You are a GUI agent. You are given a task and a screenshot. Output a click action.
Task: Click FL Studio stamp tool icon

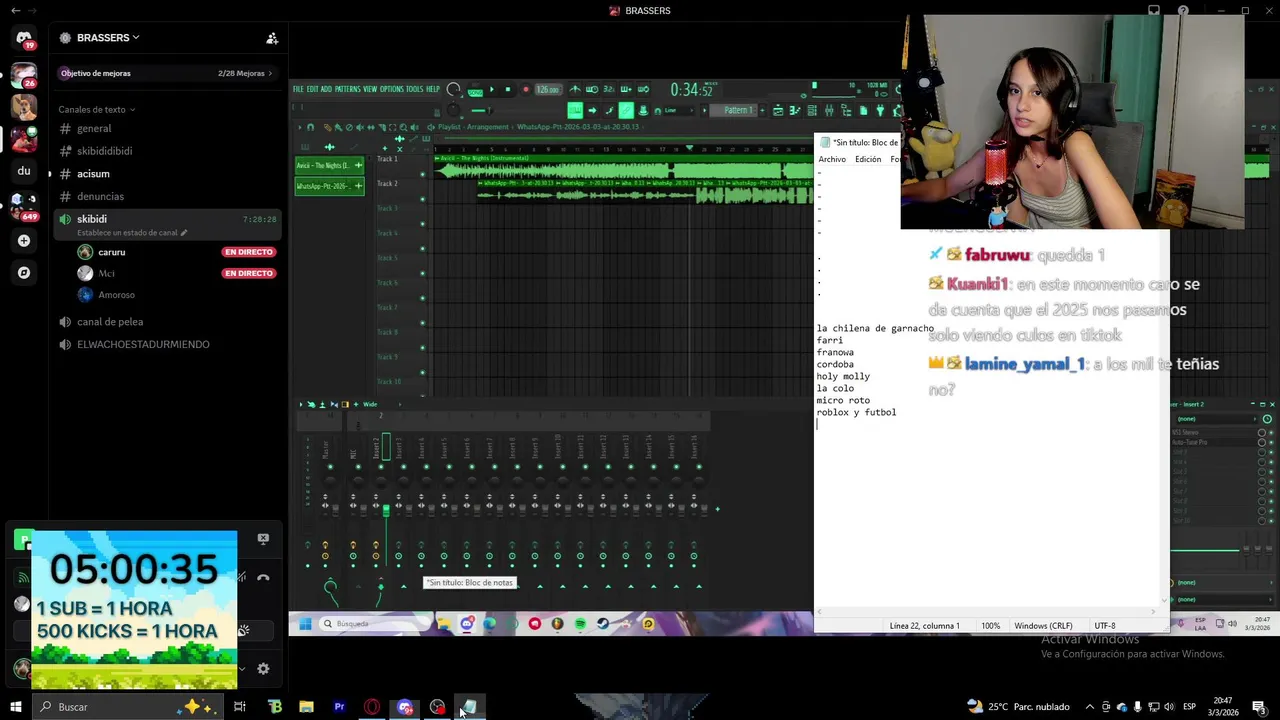click(643, 110)
